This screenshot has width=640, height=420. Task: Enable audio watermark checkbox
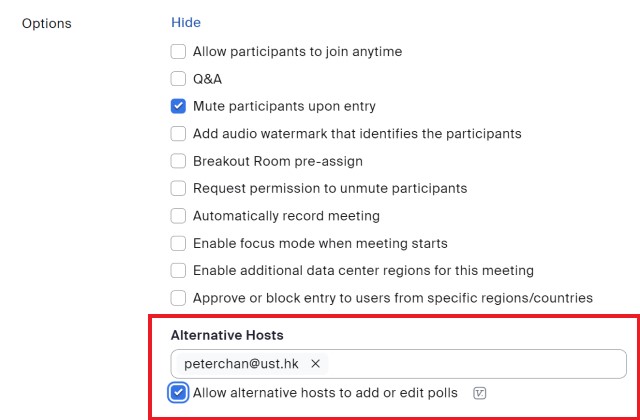pos(178,133)
